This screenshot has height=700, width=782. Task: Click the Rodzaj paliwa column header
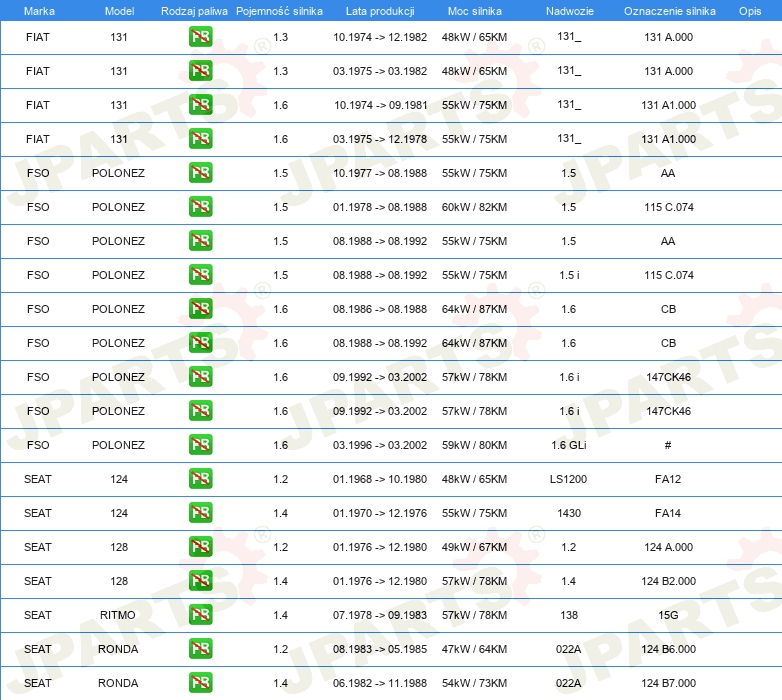194,11
